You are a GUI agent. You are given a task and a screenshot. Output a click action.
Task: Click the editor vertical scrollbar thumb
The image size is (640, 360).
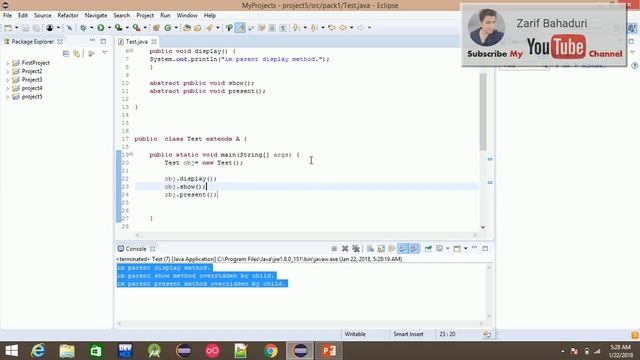(483, 112)
